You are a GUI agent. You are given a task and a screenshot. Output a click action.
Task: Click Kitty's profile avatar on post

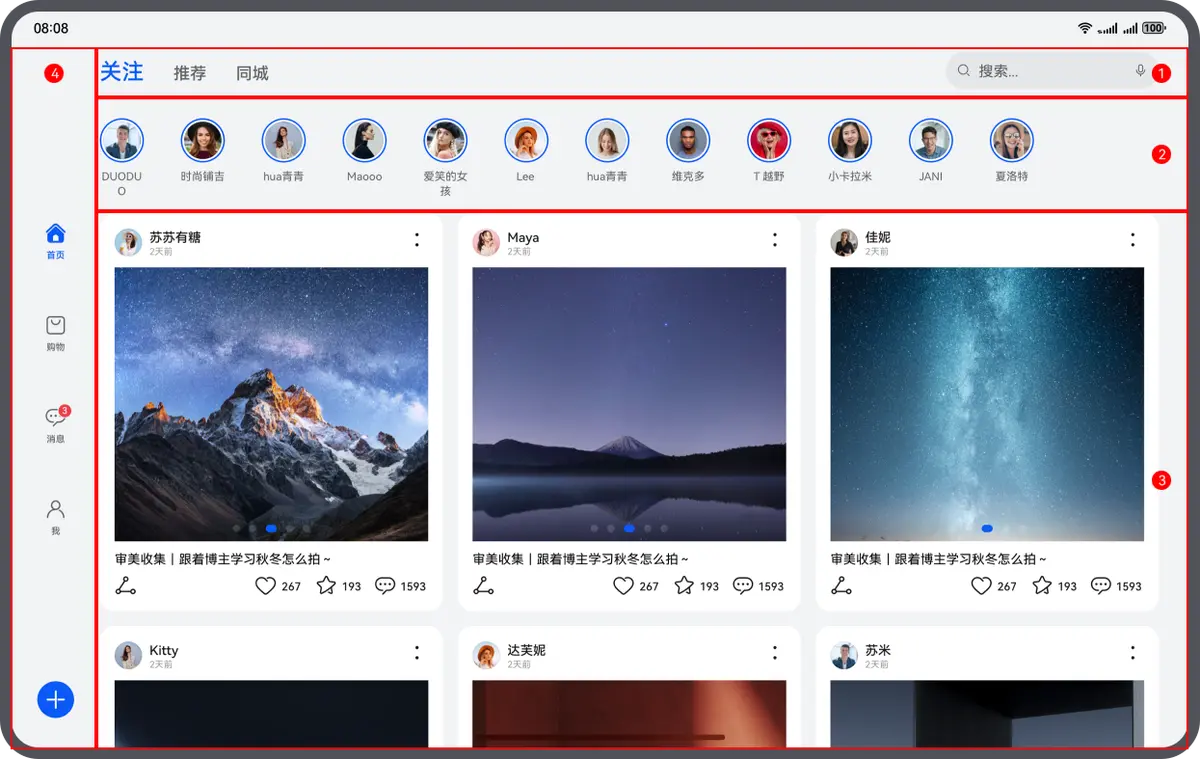coord(128,655)
